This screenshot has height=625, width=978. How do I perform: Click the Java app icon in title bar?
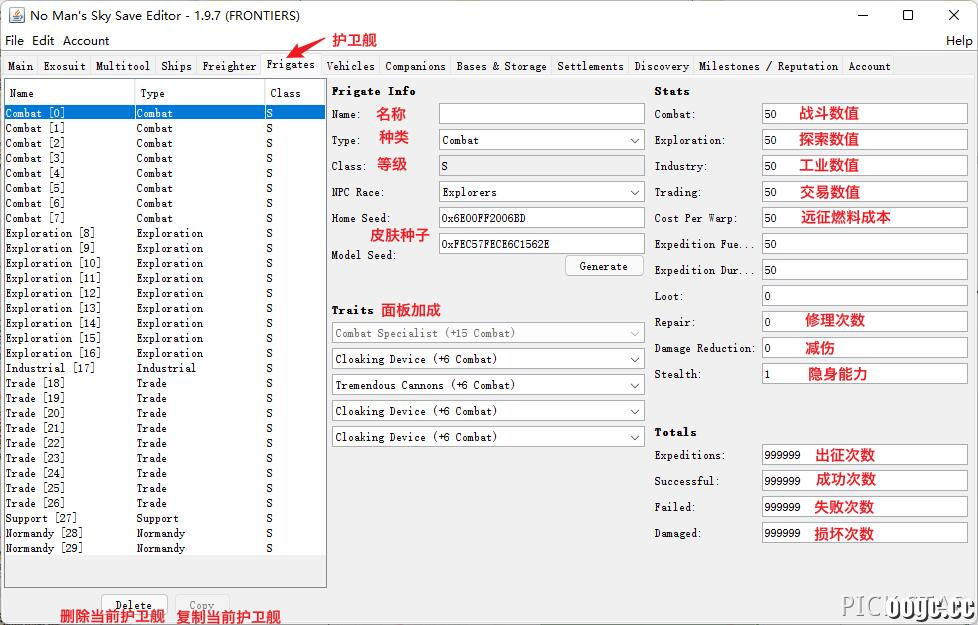16,15
